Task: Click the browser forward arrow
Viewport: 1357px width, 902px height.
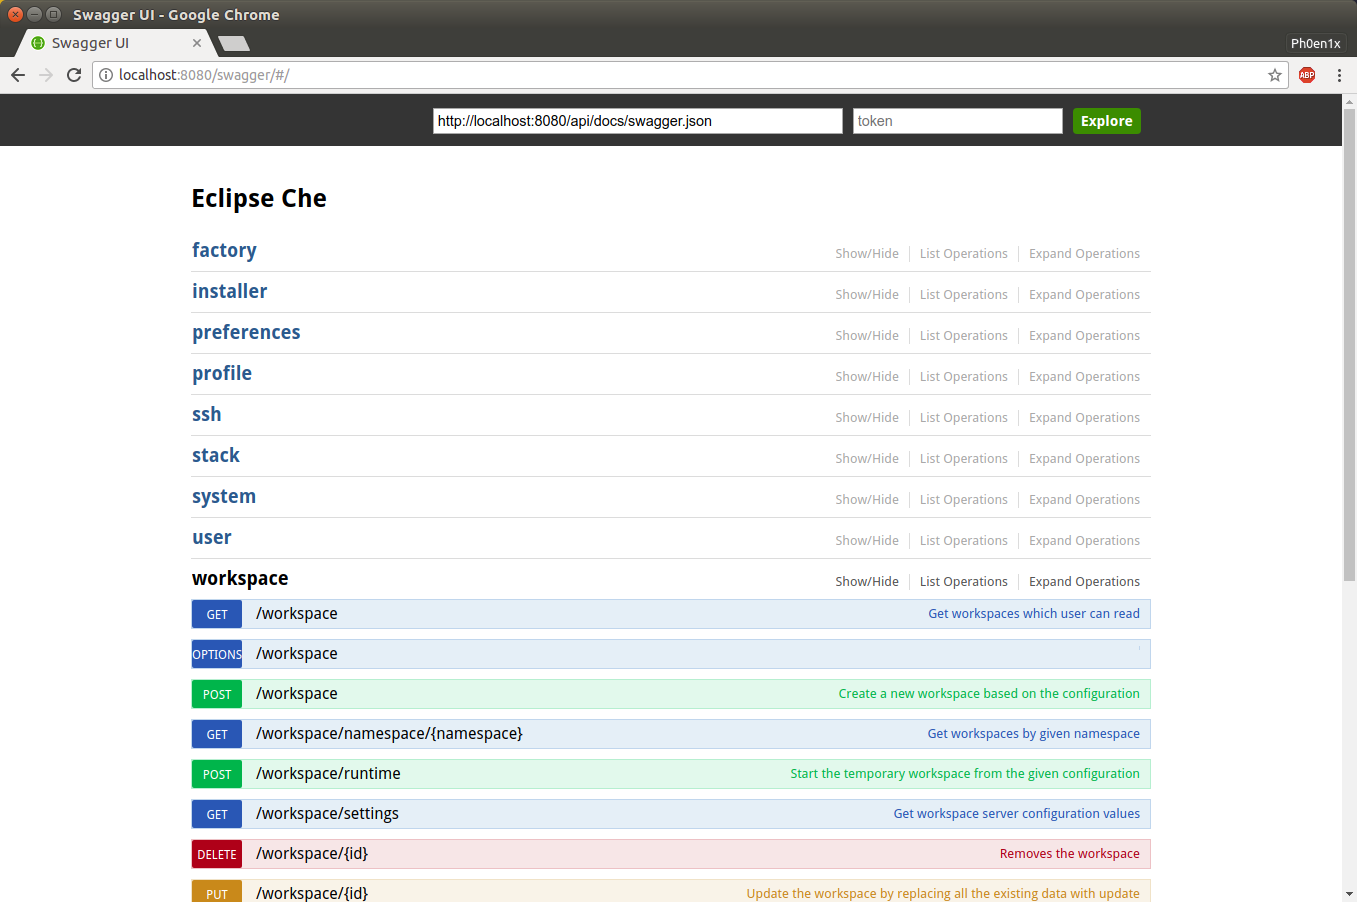Action: click(46, 75)
